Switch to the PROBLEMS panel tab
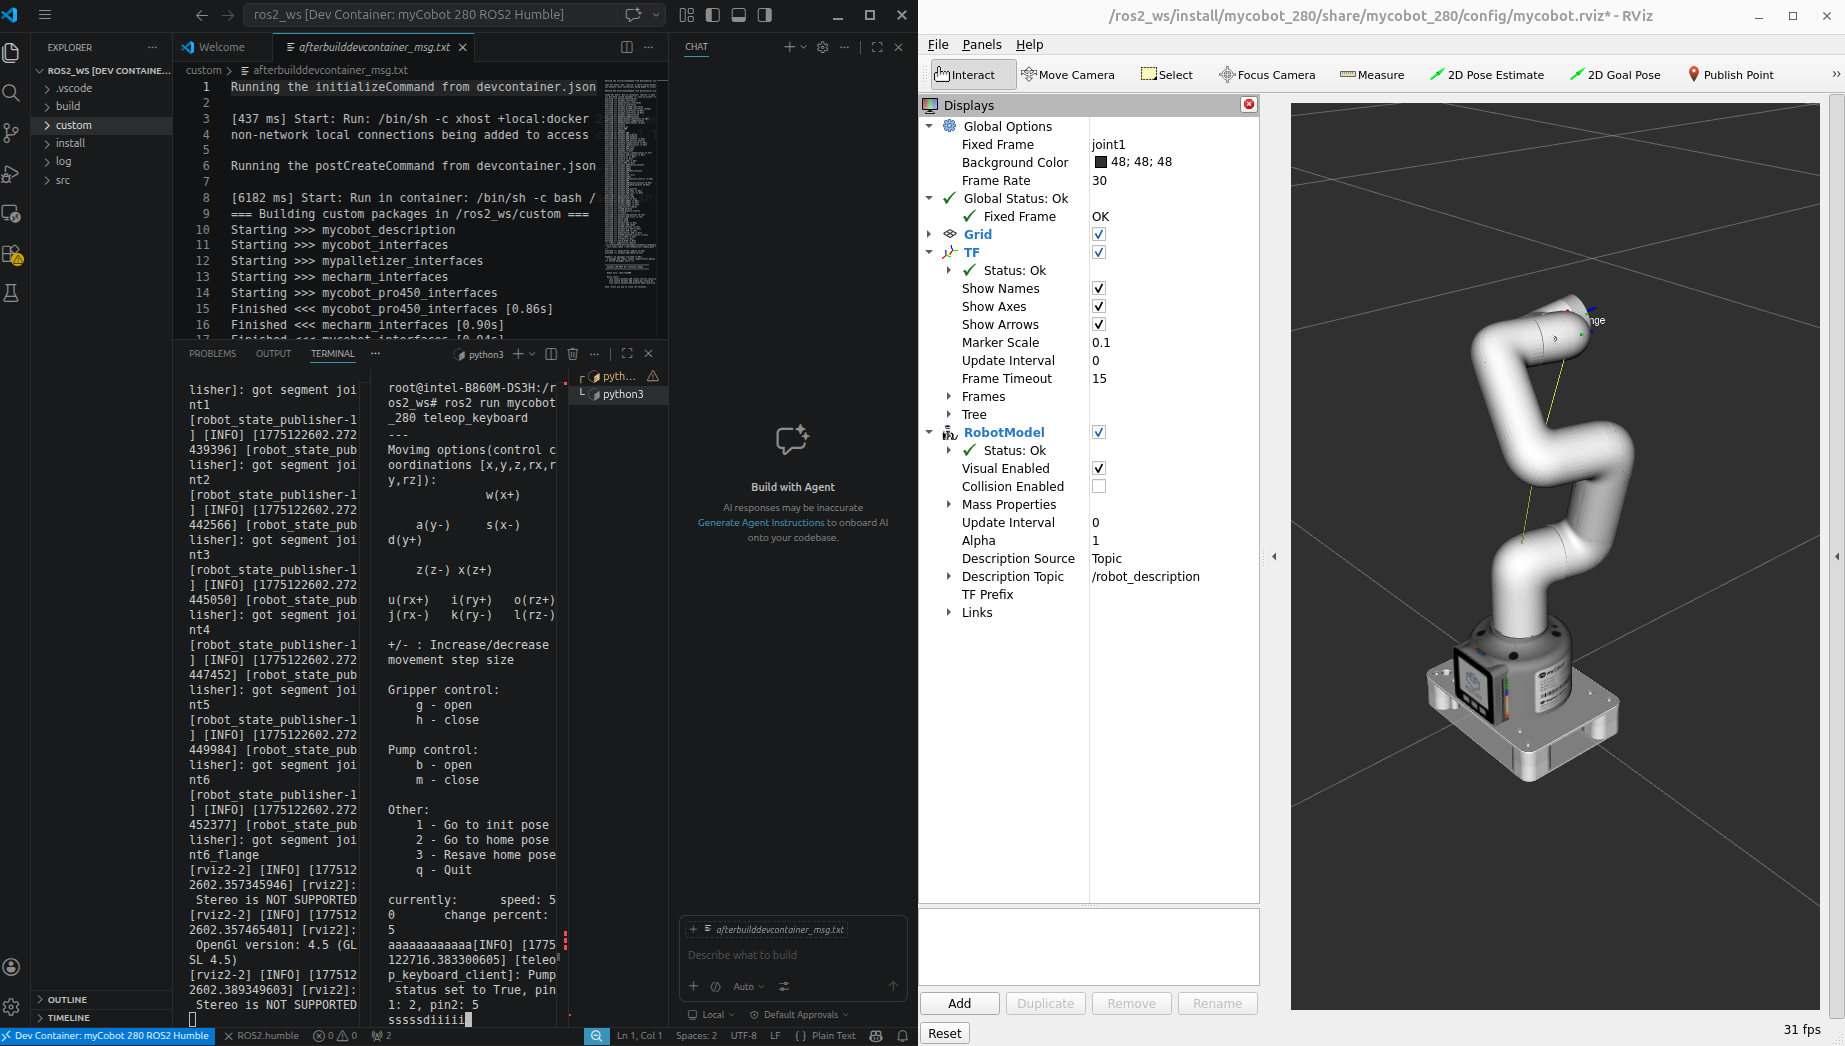This screenshot has height=1046, width=1845. click(x=212, y=354)
